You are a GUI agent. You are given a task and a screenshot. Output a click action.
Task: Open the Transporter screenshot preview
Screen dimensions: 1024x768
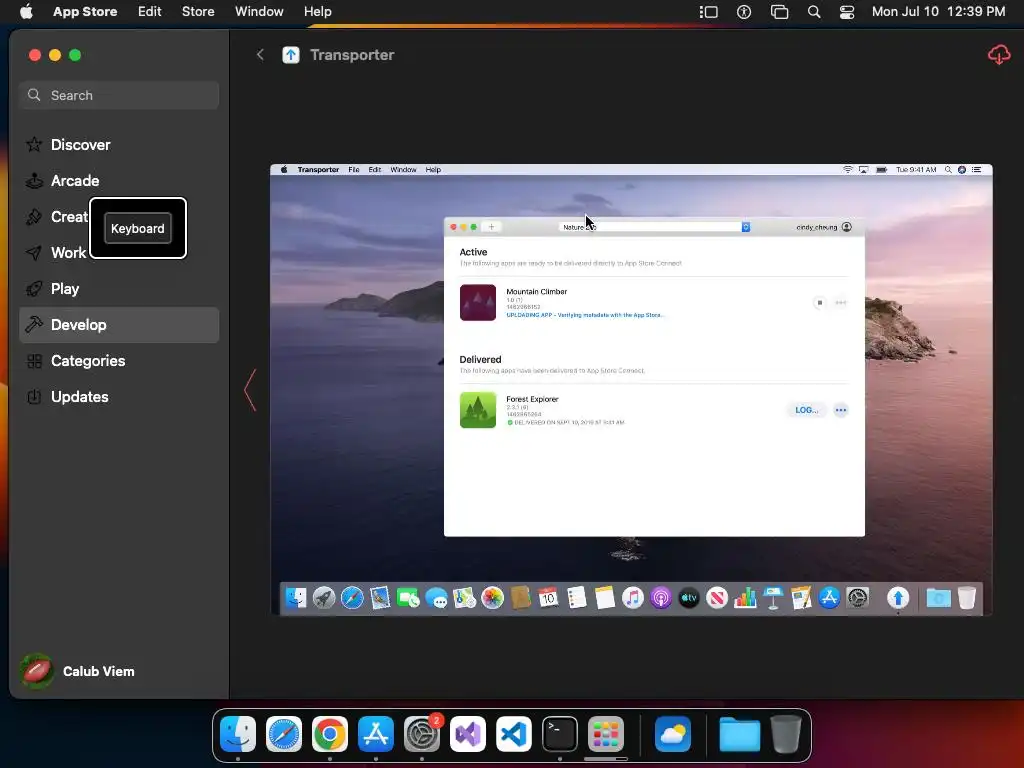(631, 390)
